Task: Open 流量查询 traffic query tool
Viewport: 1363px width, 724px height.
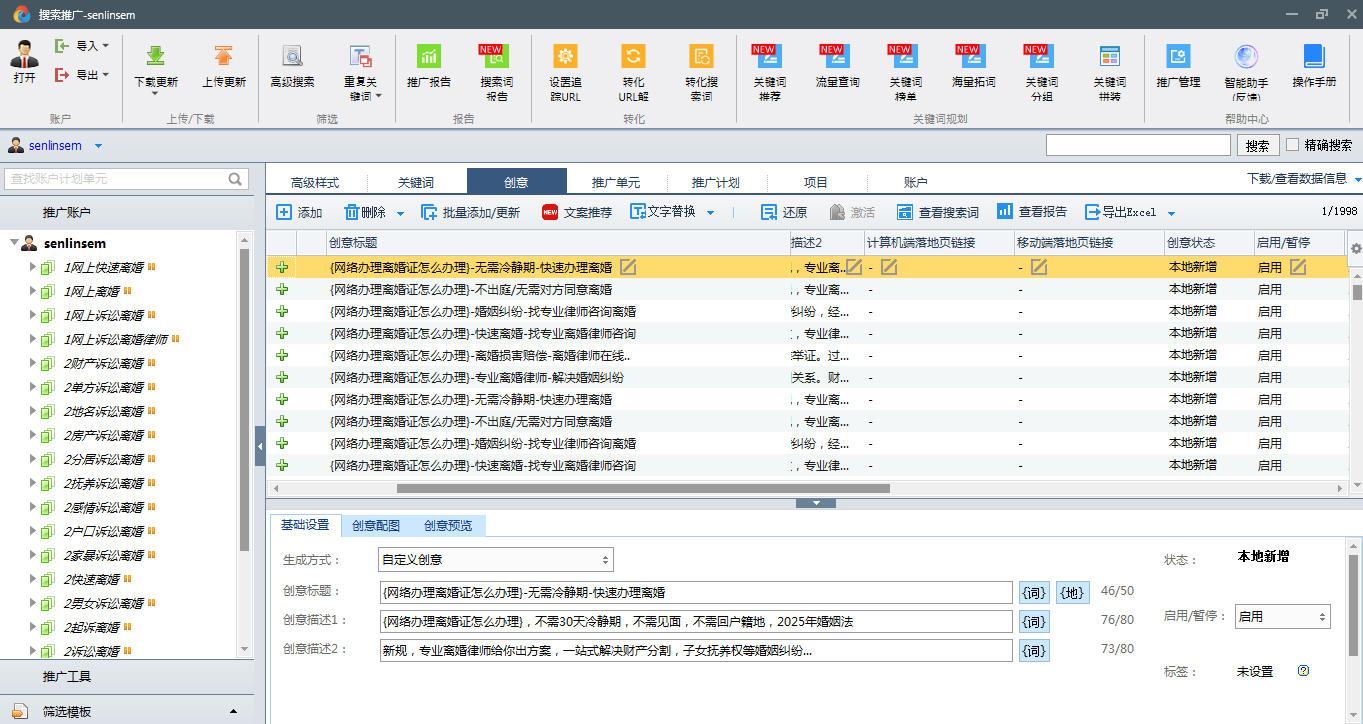Action: click(836, 57)
